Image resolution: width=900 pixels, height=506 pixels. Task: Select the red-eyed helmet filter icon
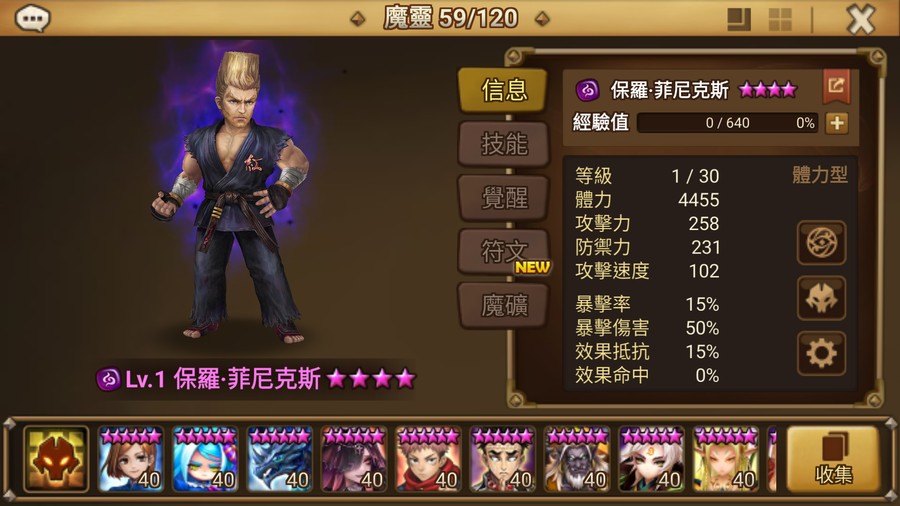[56, 458]
